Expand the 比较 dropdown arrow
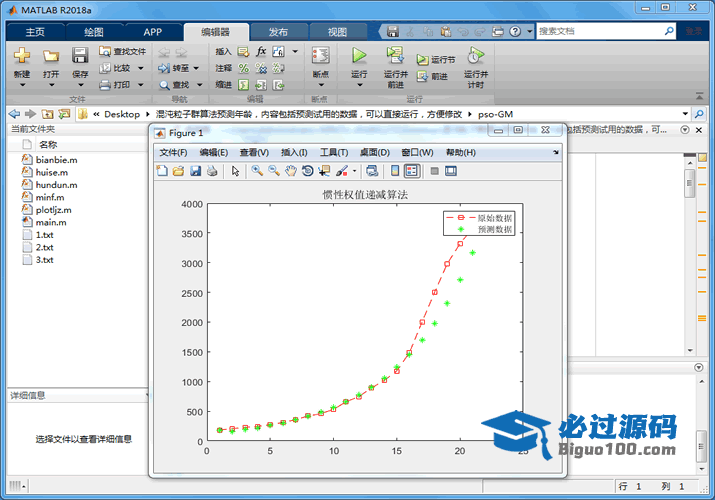 tap(140, 68)
